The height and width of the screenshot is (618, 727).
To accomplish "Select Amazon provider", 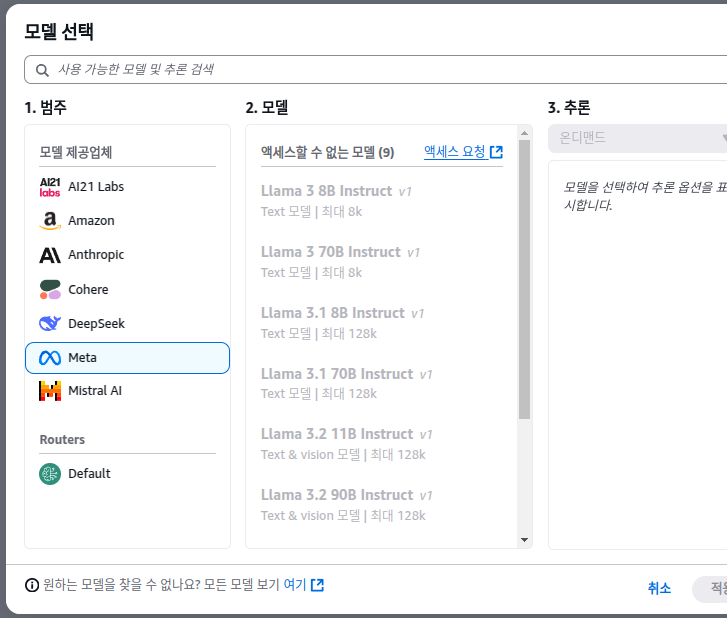I will pos(128,221).
